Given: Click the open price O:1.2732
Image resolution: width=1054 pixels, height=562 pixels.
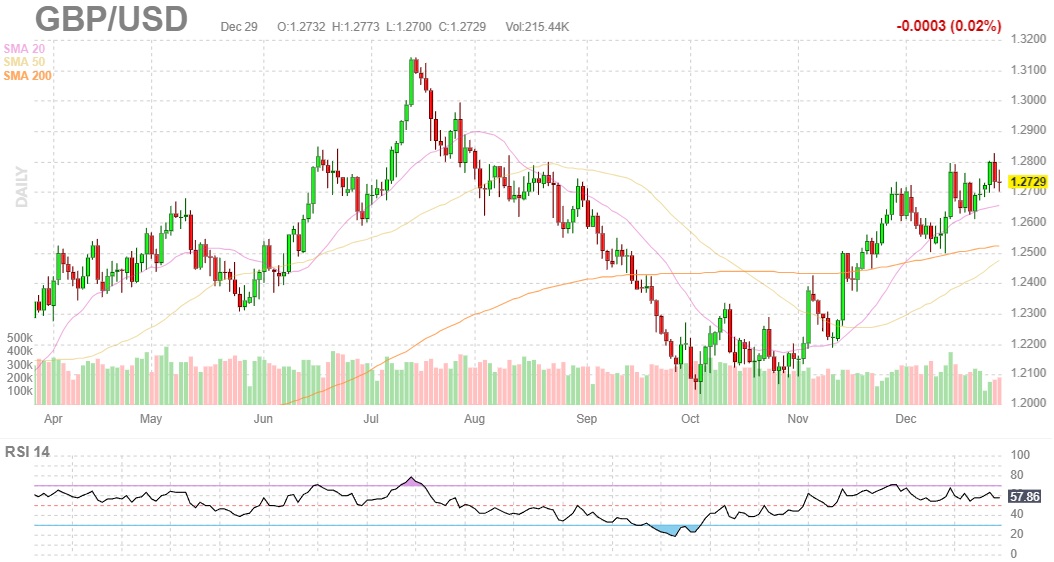Looking at the screenshot, I should coord(301,27).
